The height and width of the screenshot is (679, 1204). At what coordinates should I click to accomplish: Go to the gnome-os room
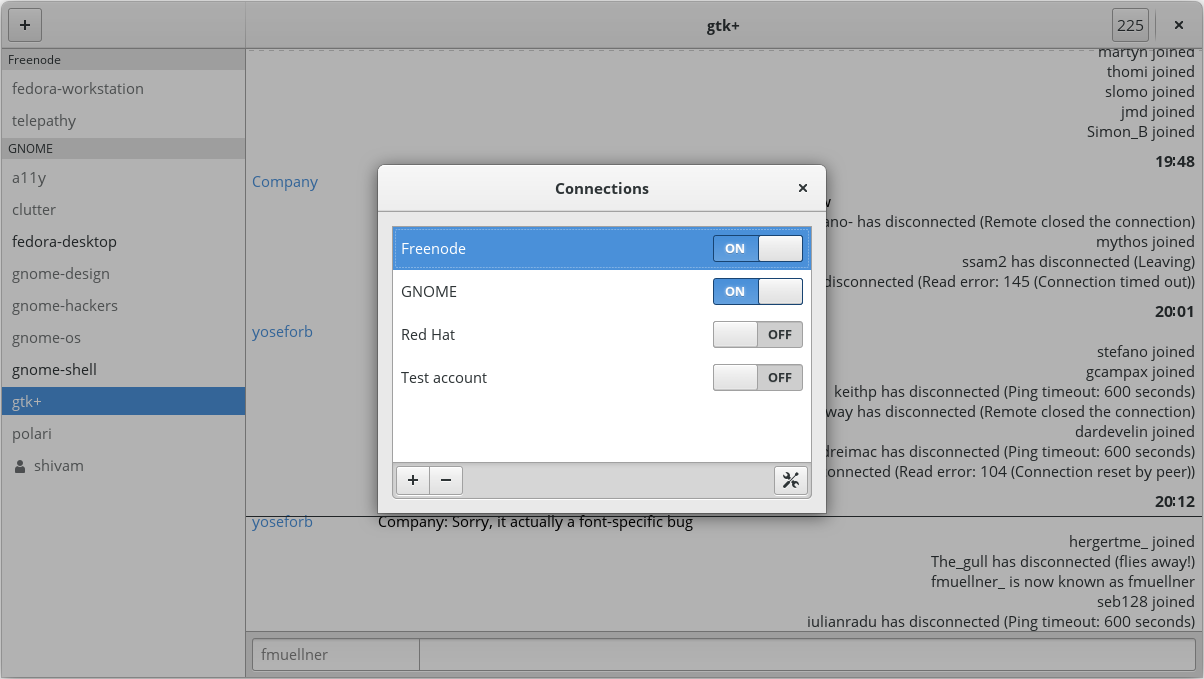click(122, 337)
